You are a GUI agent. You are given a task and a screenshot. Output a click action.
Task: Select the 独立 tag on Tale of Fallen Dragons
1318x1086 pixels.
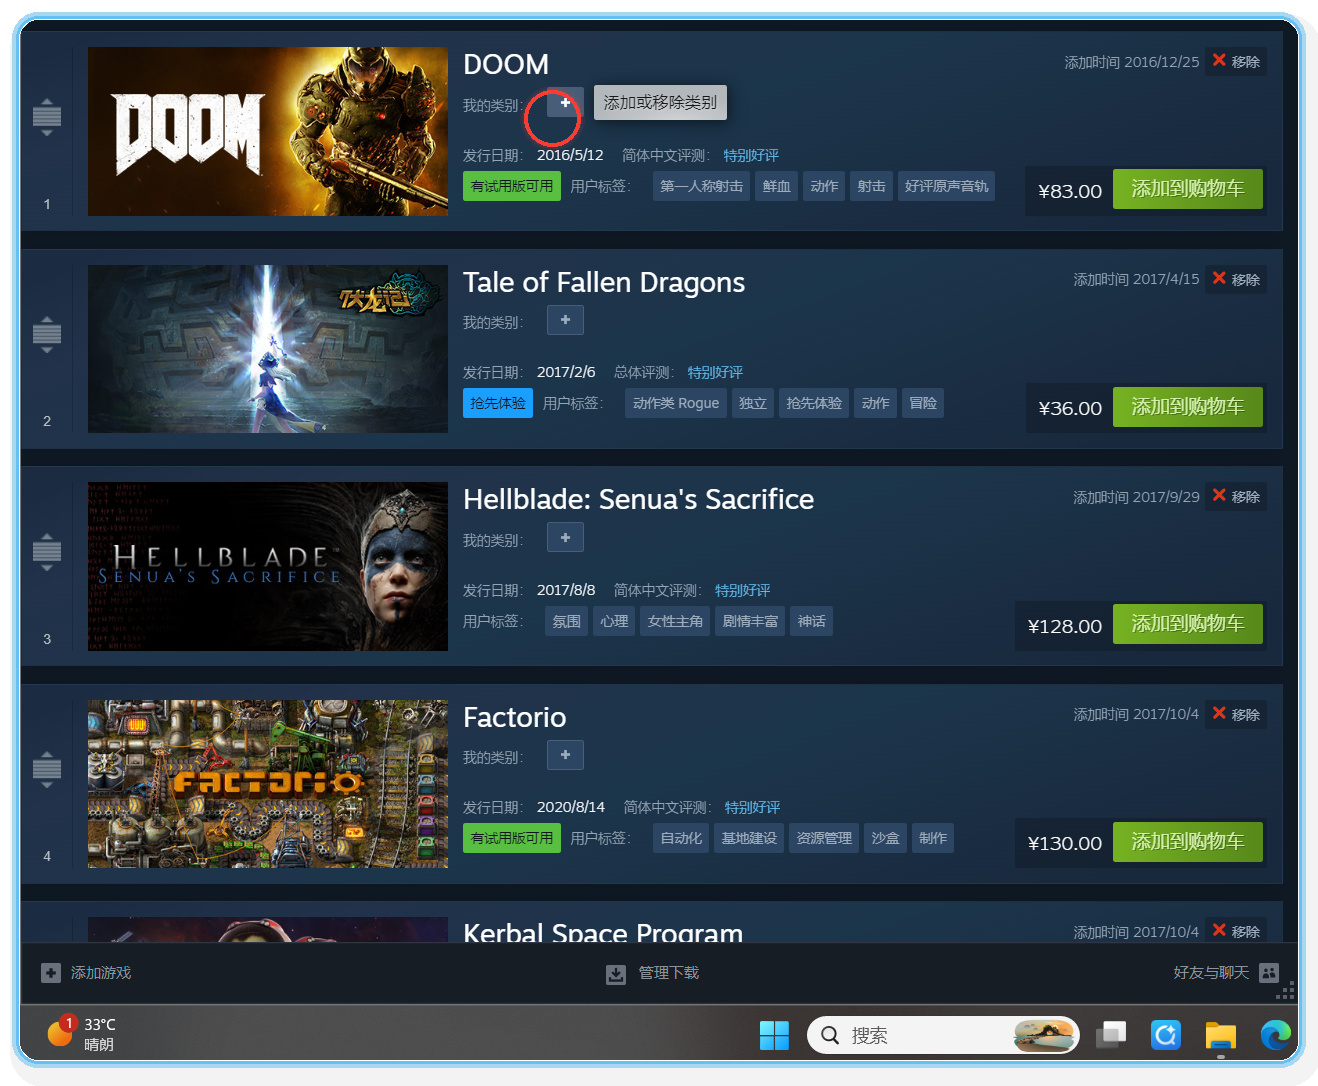tap(753, 403)
